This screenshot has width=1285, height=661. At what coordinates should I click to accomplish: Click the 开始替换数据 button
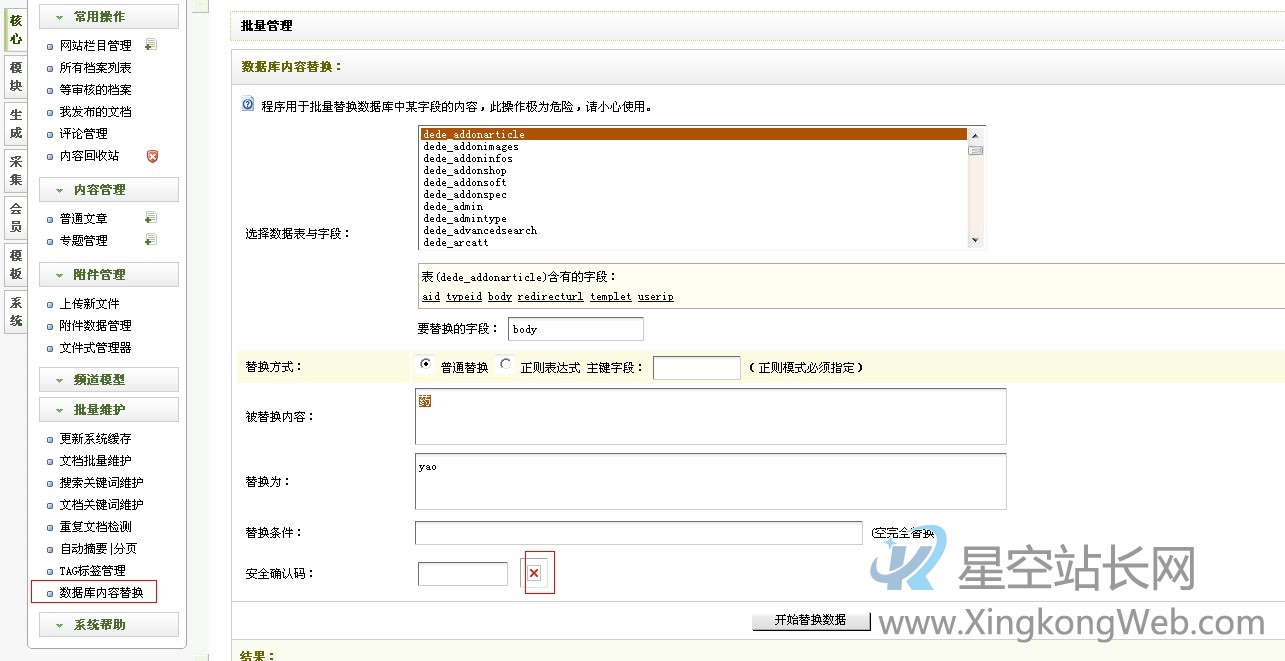click(811, 619)
